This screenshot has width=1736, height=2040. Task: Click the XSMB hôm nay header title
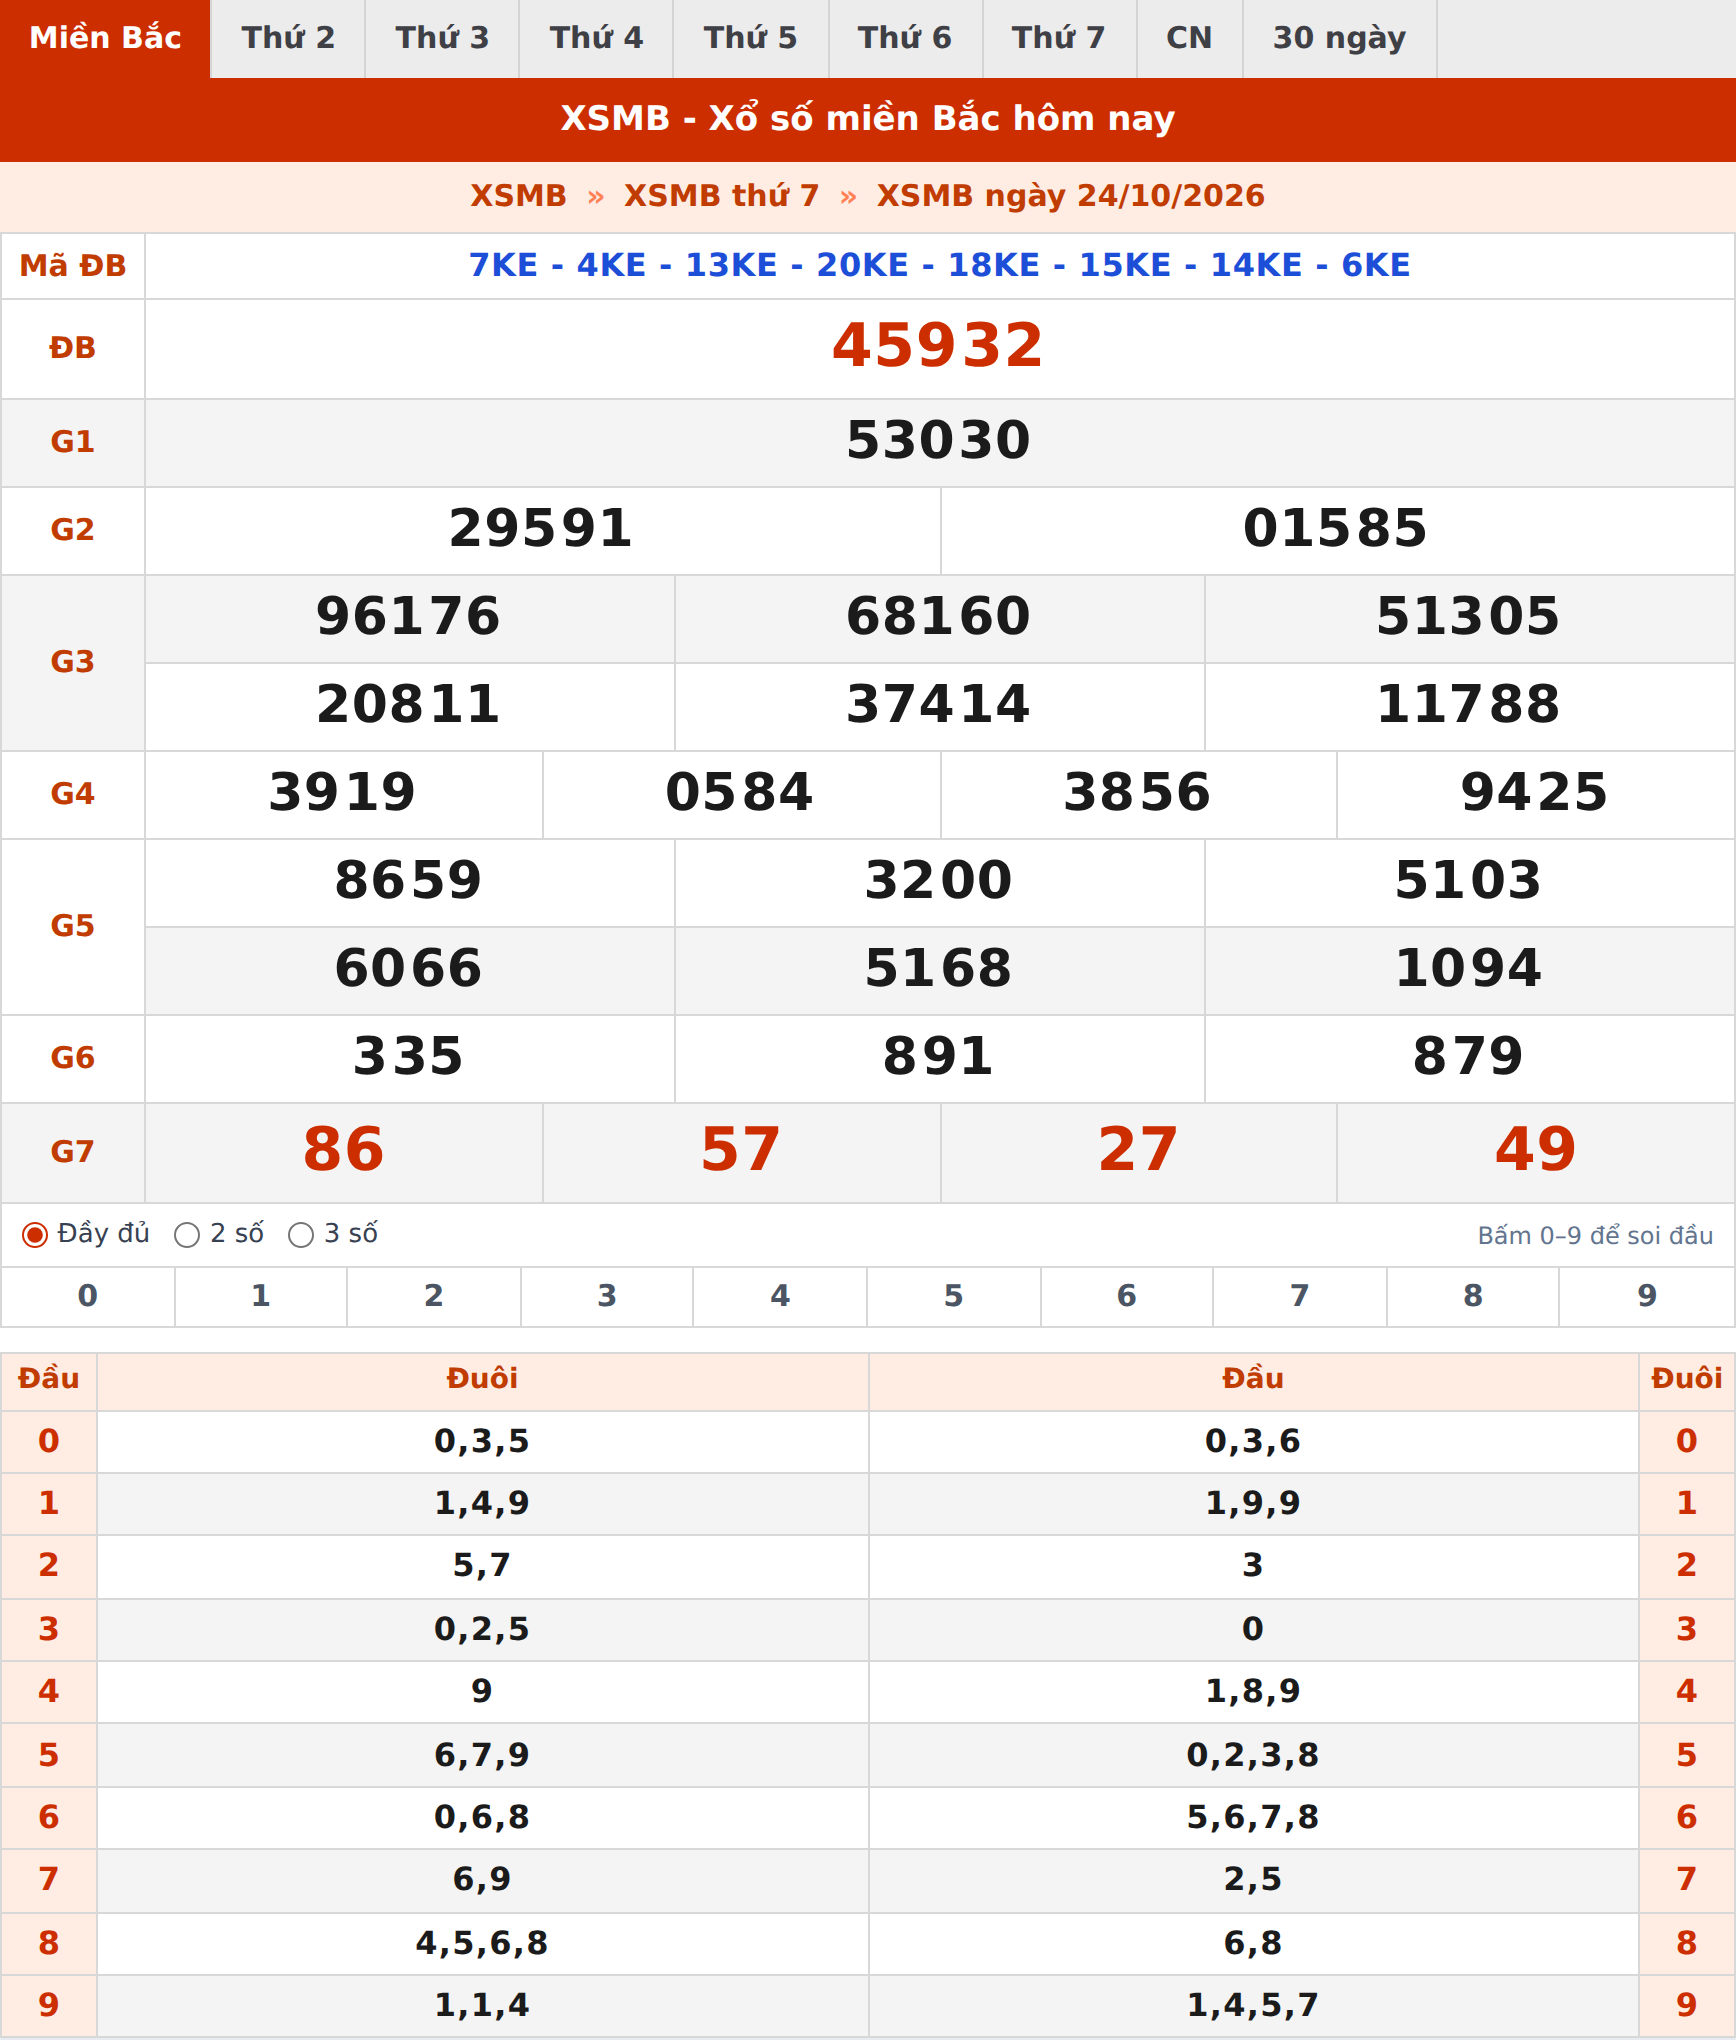(x=868, y=119)
